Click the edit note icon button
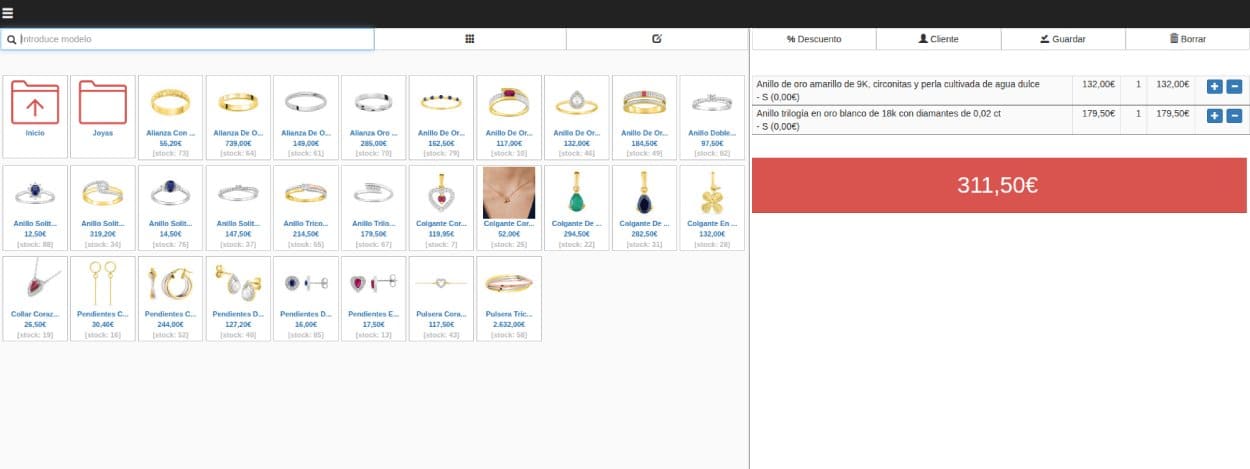Image resolution: width=1250 pixels, height=469 pixels. tap(657, 39)
